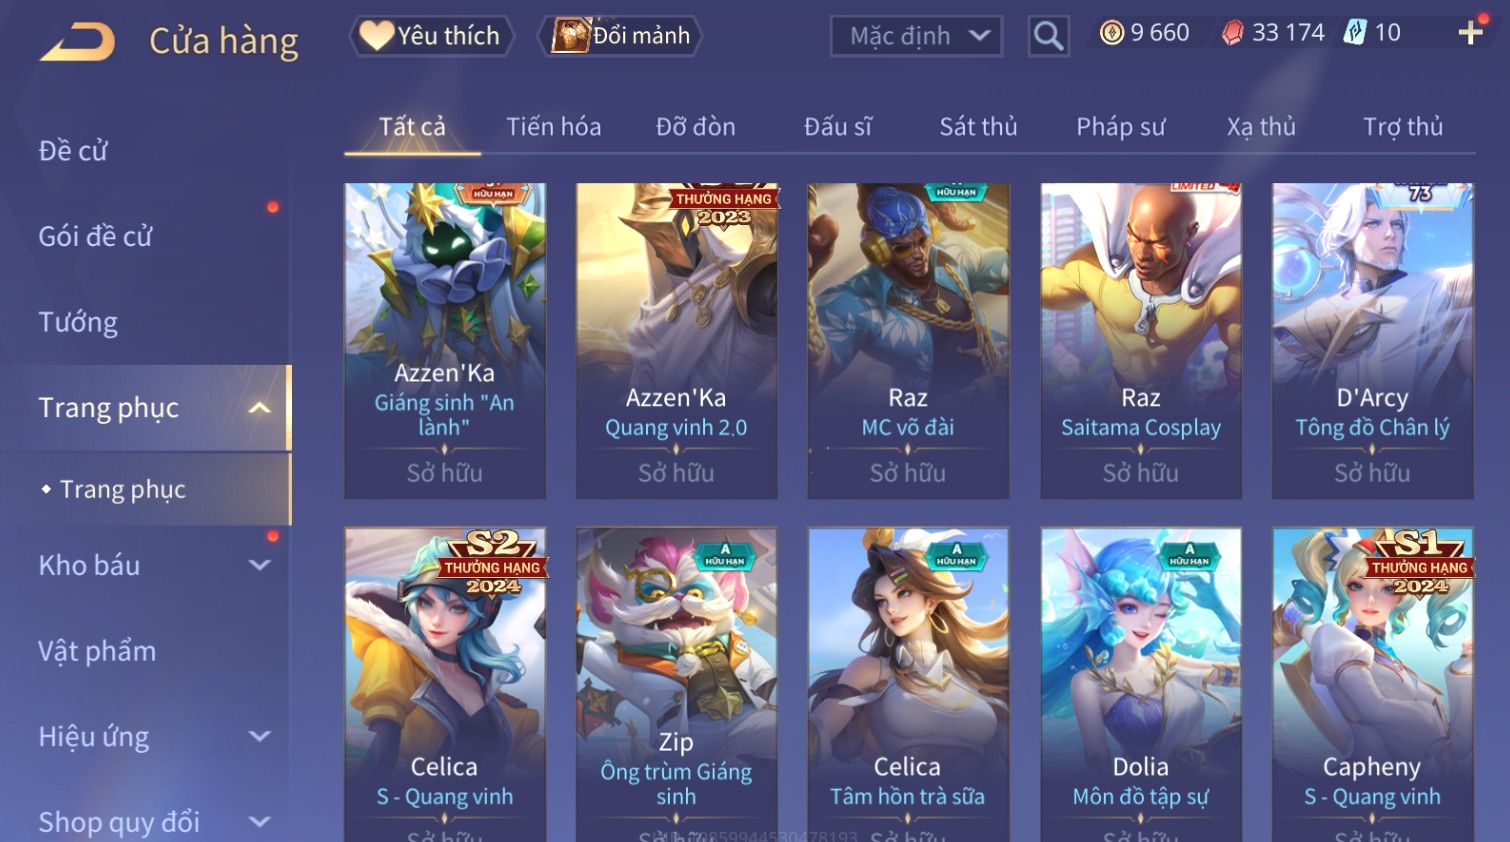
Task: Open Đổi mảnh fragment exchange
Action: (620, 36)
